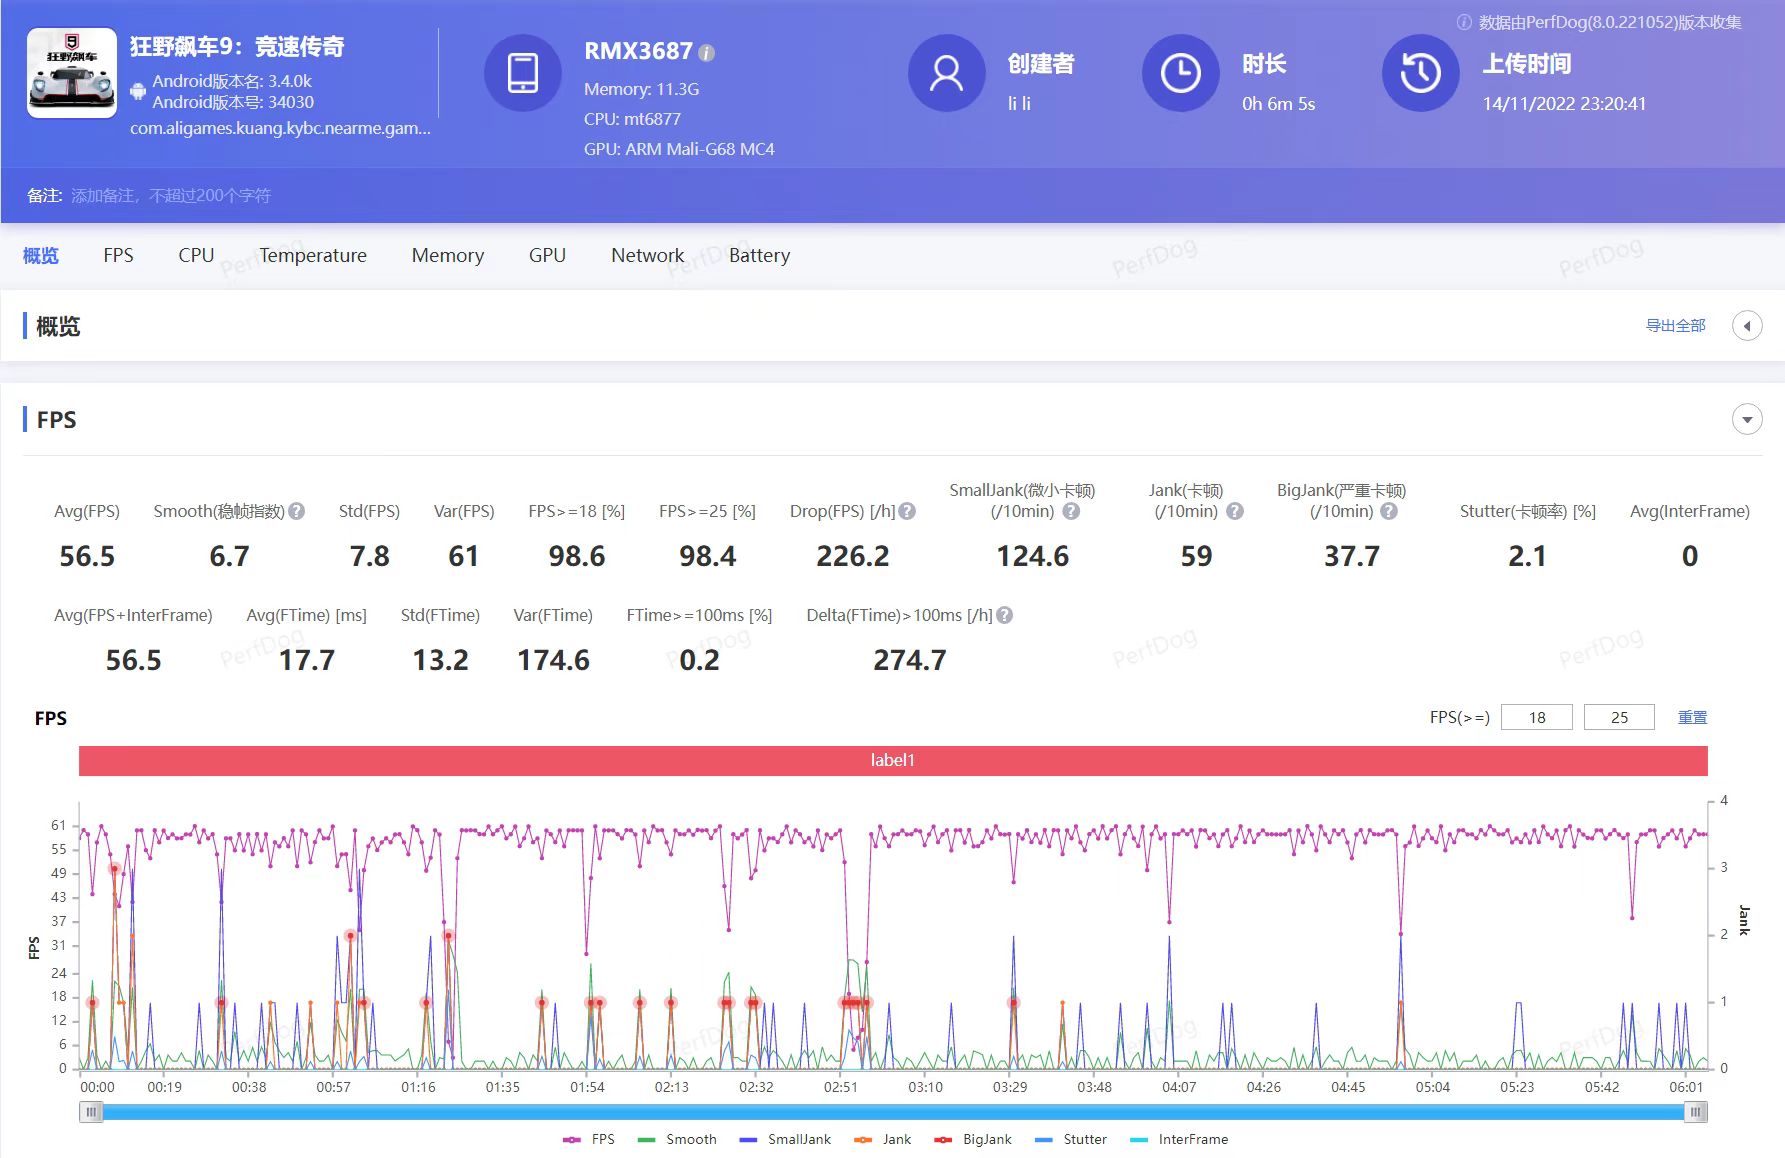Click the FPS threshold field showing 18
Viewport: 1785px width, 1158px height.
pyautogui.click(x=1537, y=717)
